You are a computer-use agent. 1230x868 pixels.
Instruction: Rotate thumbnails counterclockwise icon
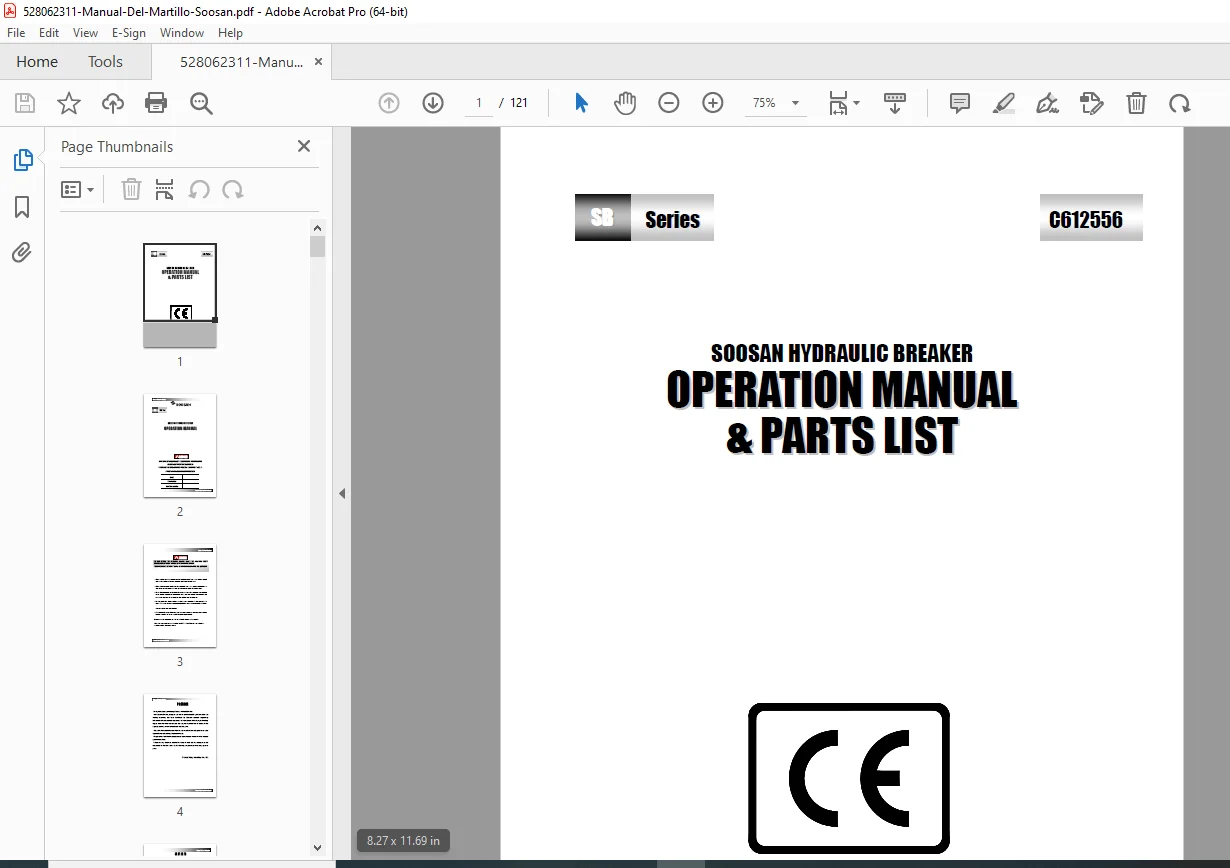[199, 190]
